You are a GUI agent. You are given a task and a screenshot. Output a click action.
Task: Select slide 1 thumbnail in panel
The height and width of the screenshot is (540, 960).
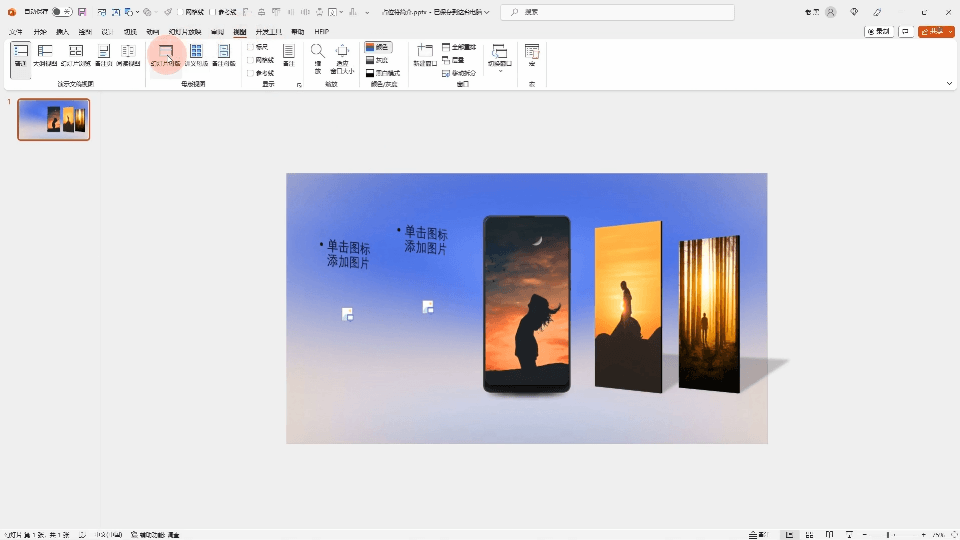click(x=53, y=119)
